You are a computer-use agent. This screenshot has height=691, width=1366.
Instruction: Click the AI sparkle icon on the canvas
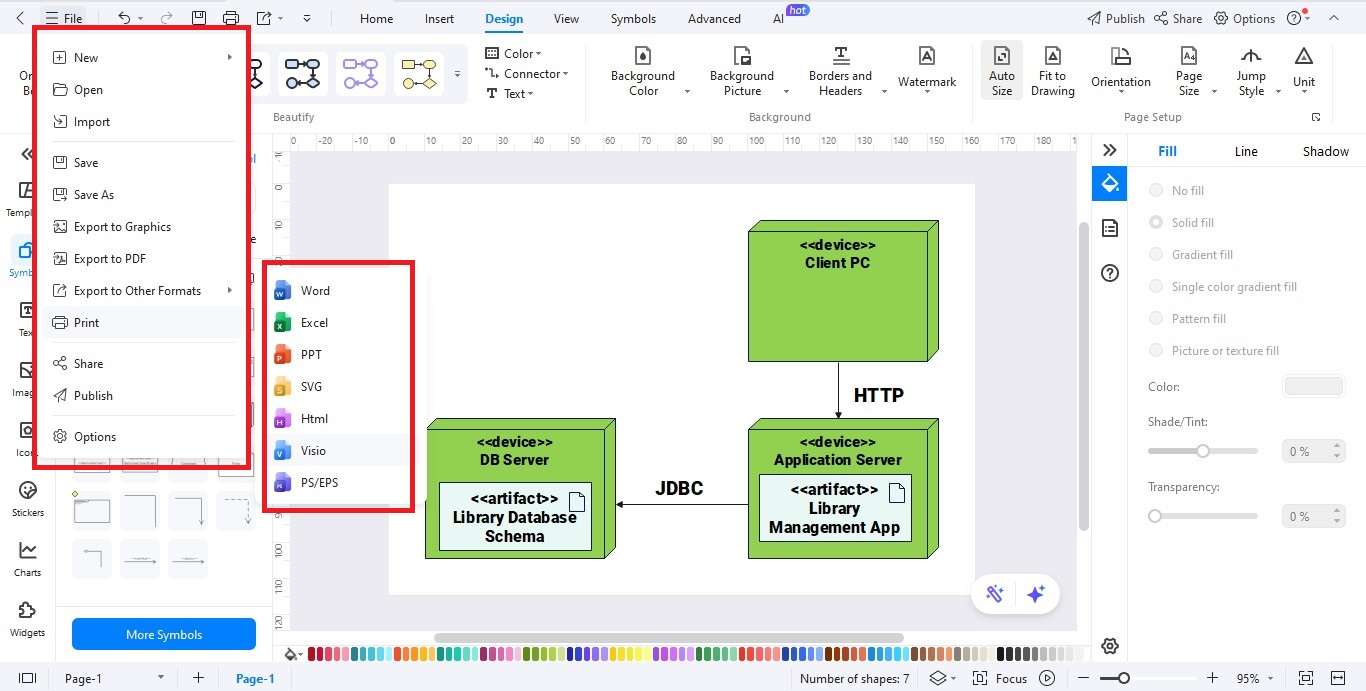(1036, 593)
